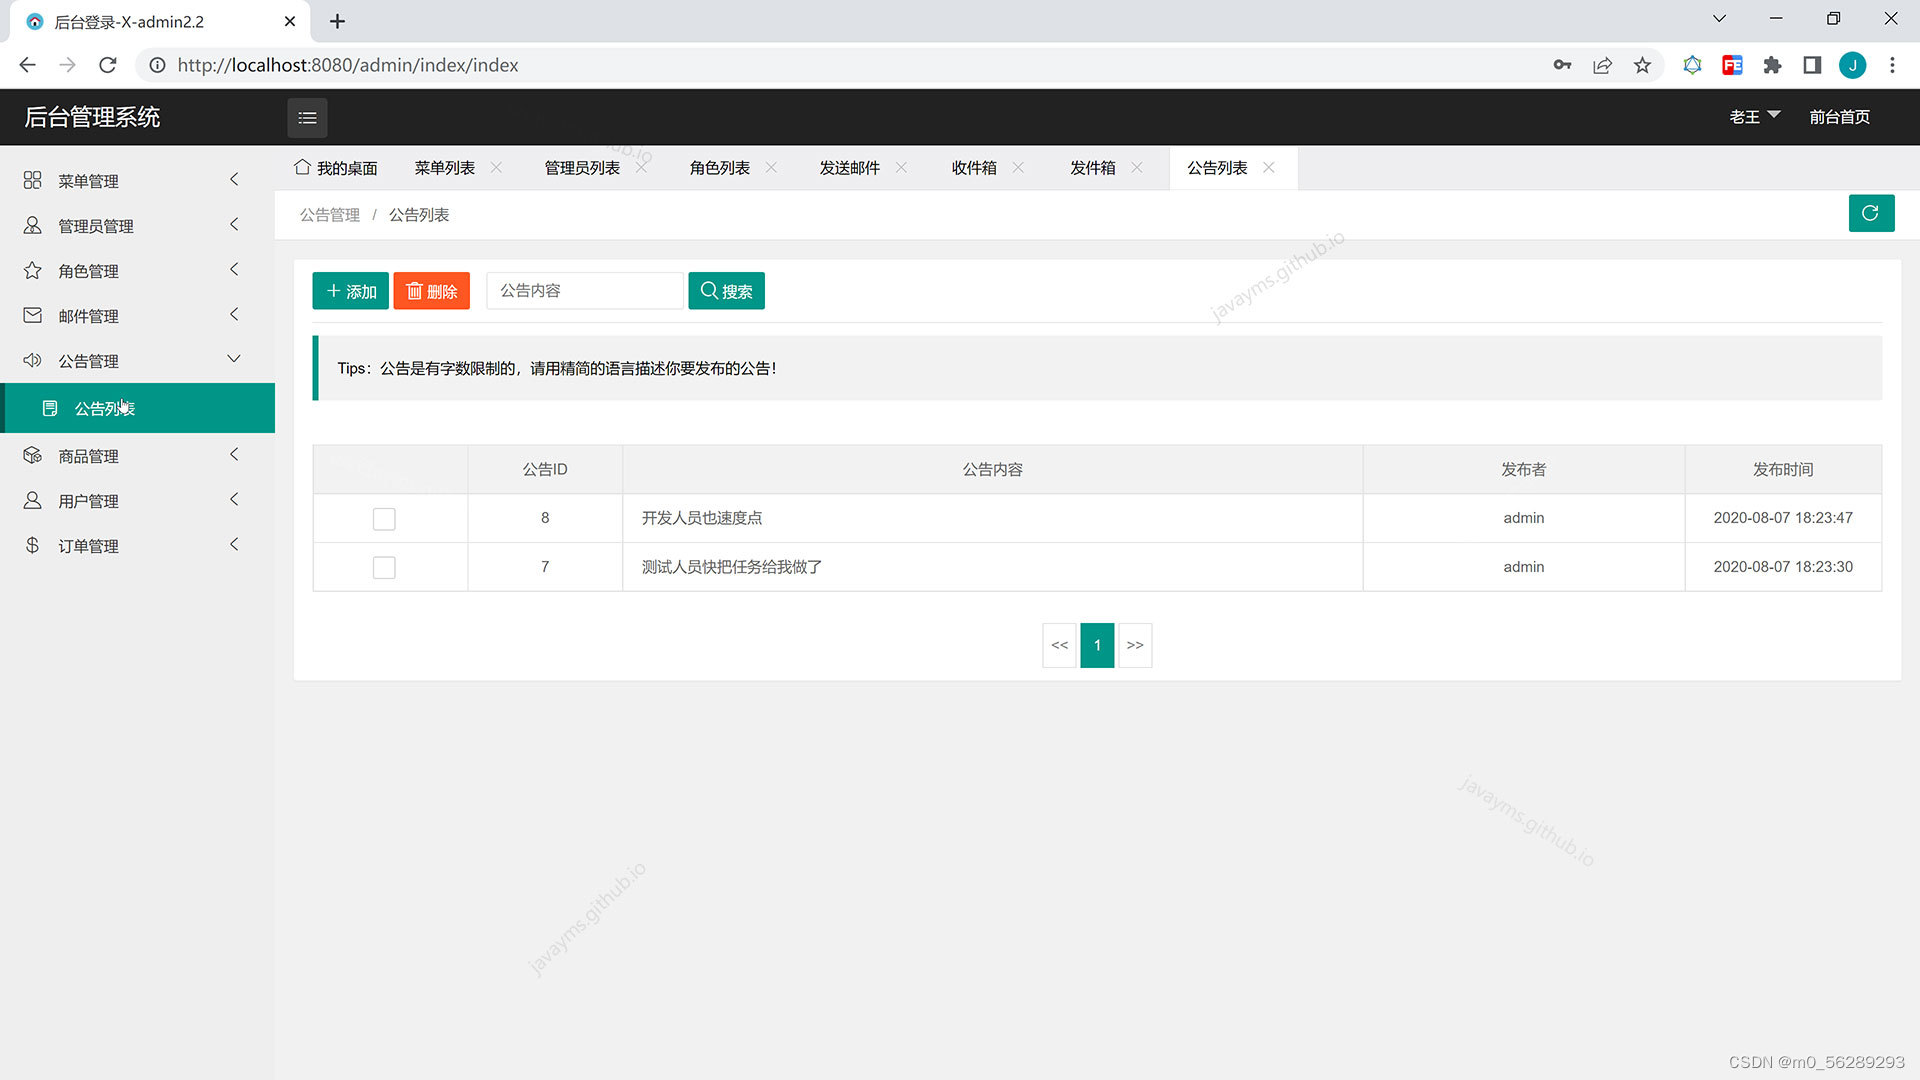Open the browser share icon
1920x1080 pixels.
pos(1602,65)
